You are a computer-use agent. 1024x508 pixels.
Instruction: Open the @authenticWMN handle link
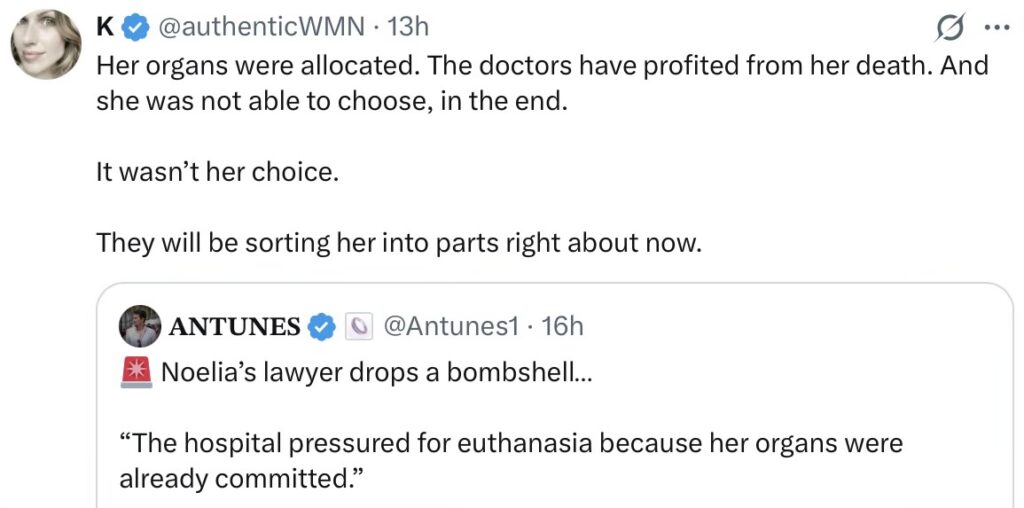click(259, 28)
